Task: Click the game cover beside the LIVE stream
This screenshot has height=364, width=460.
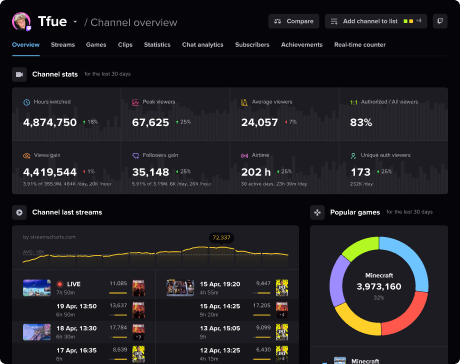Action: click(138, 288)
